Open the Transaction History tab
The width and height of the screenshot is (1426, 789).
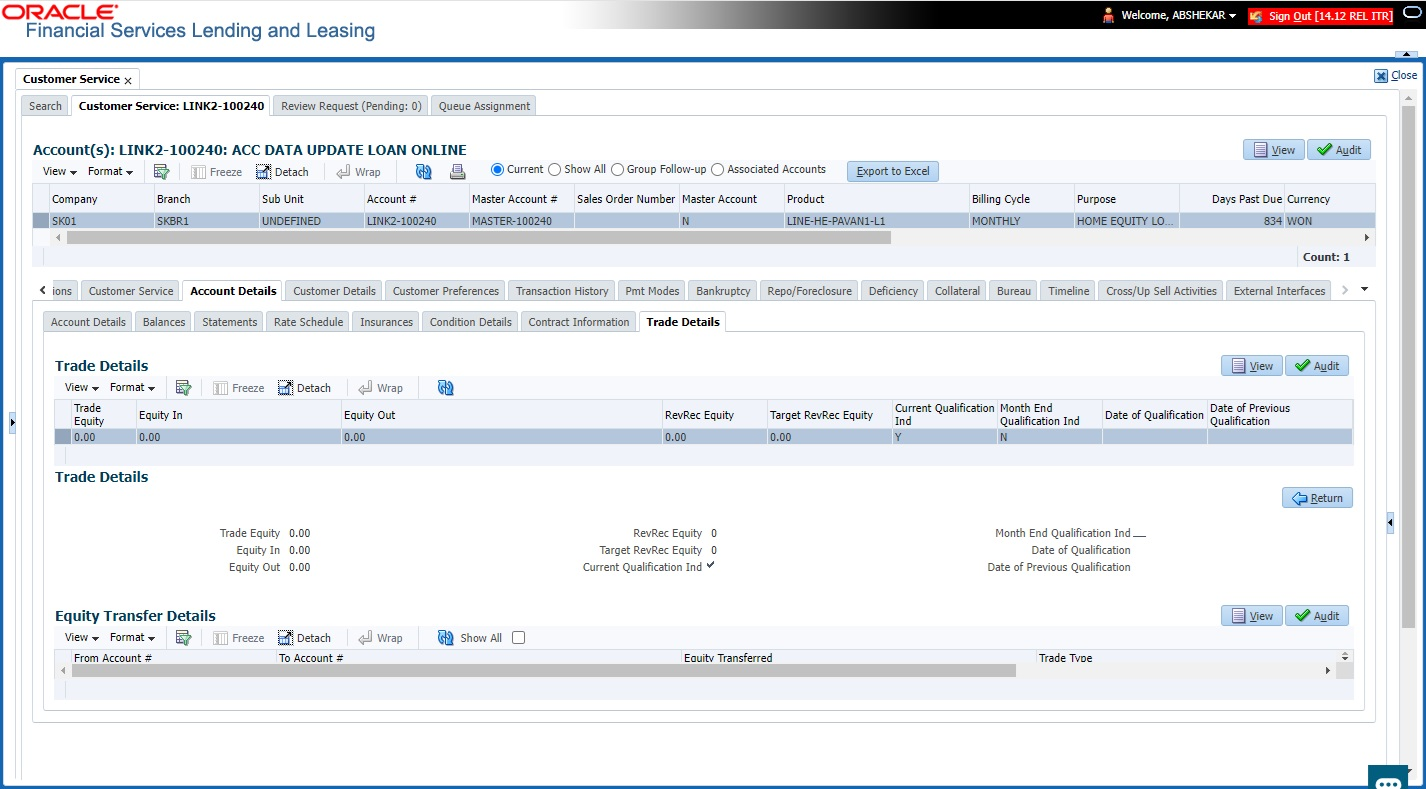[562, 291]
